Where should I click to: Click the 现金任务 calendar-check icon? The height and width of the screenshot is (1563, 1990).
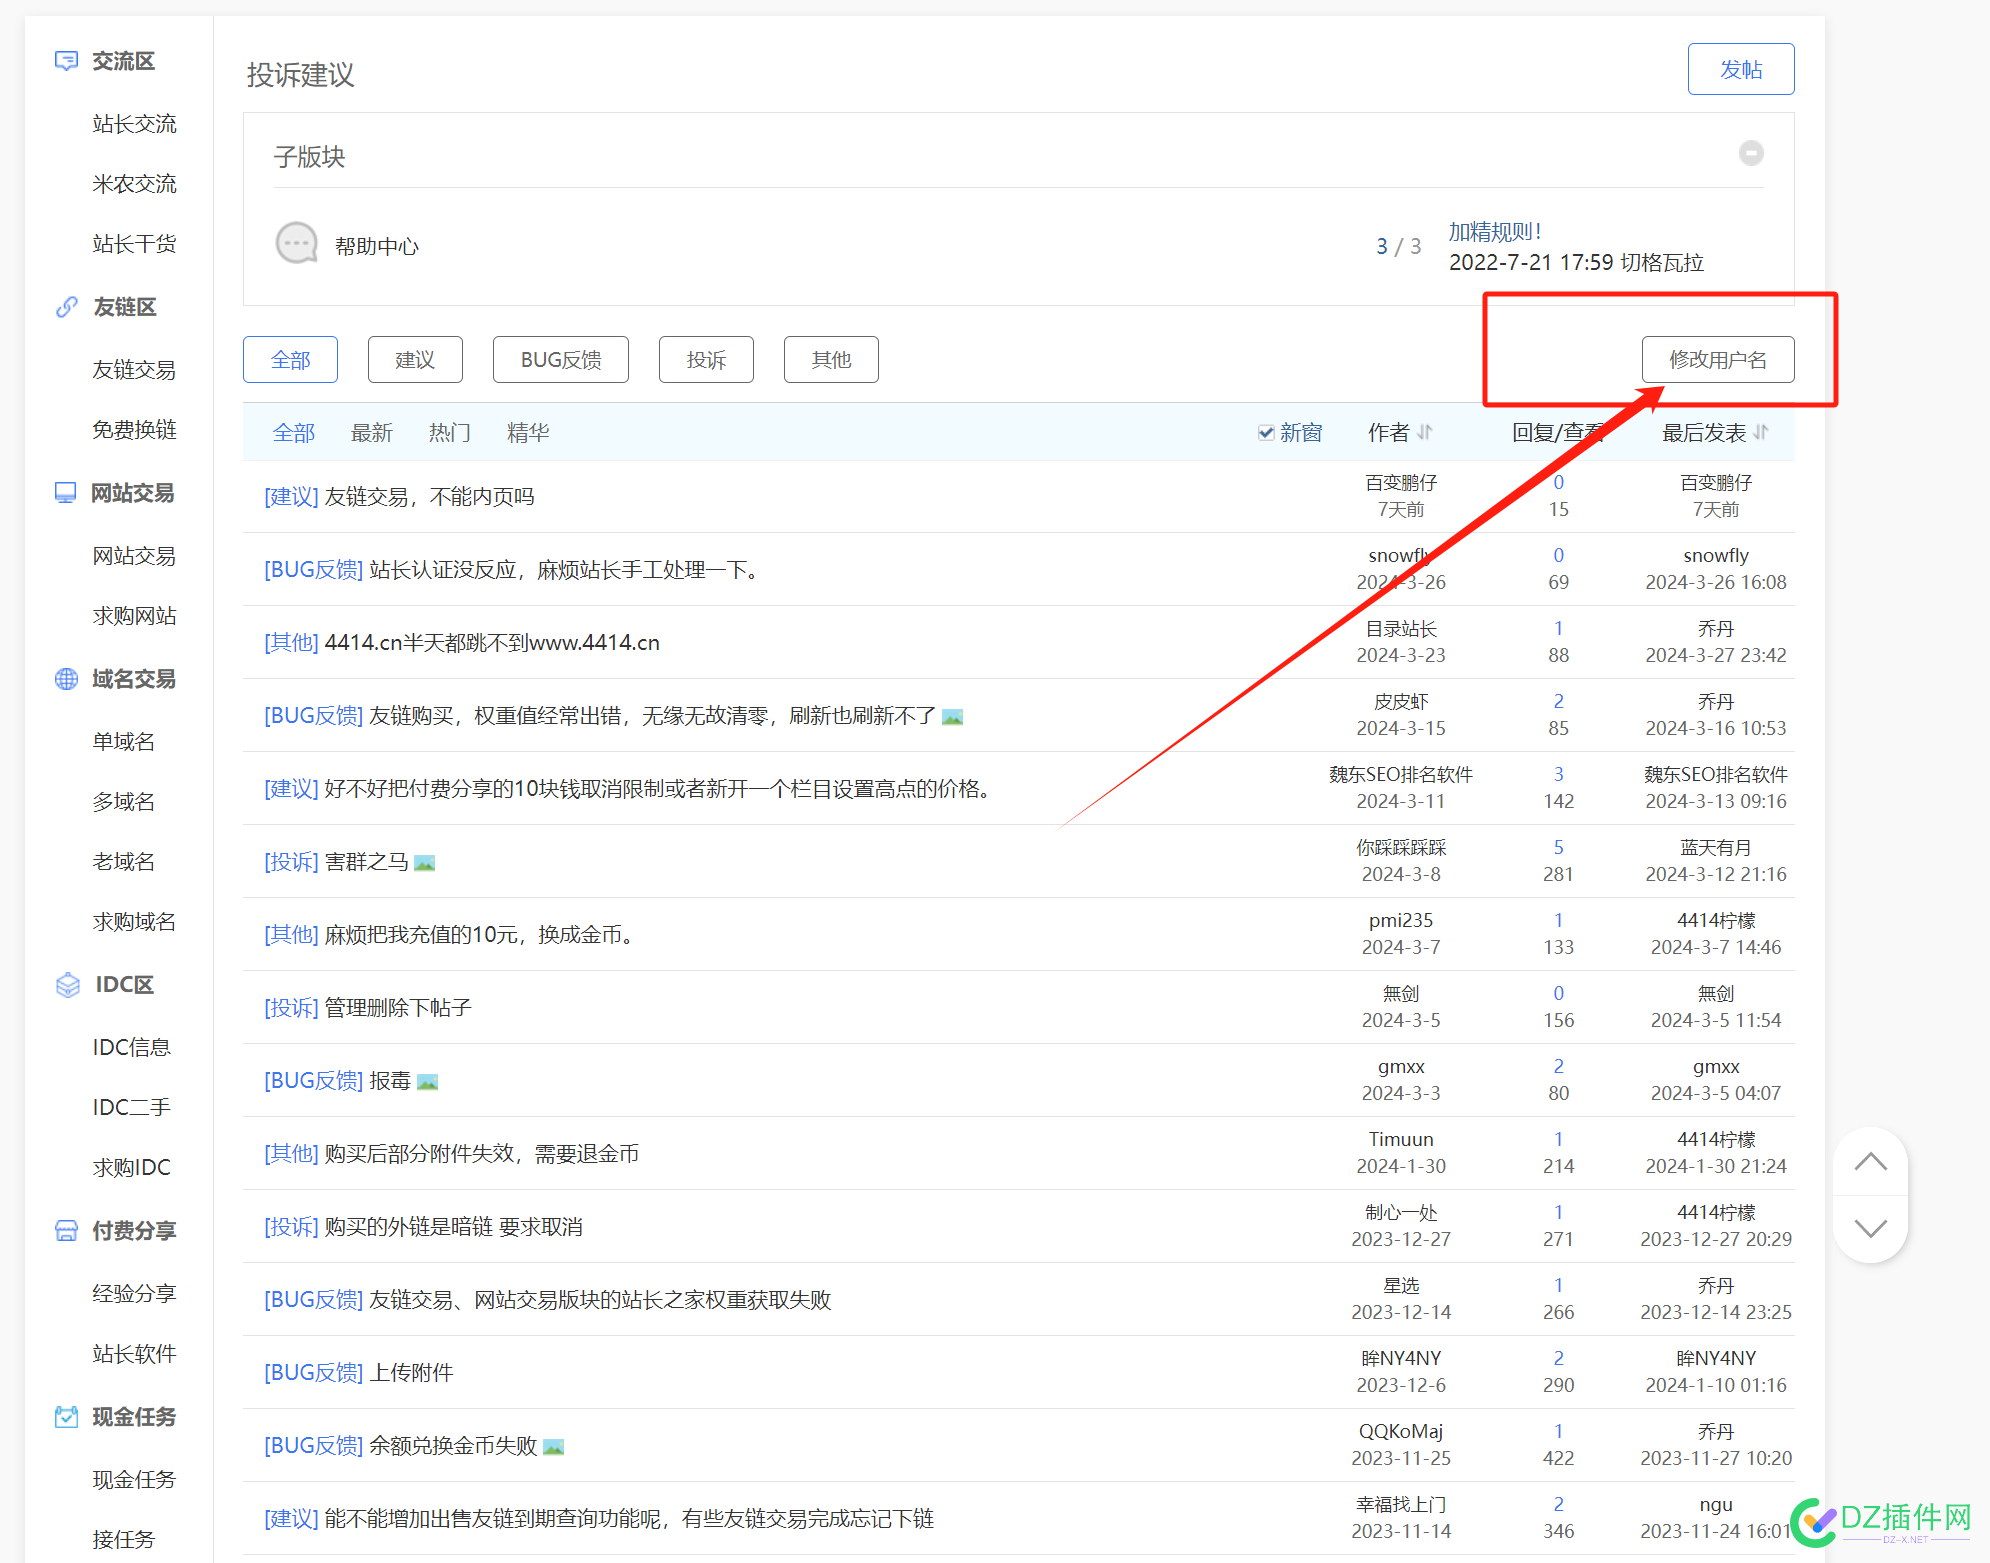coord(66,1417)
